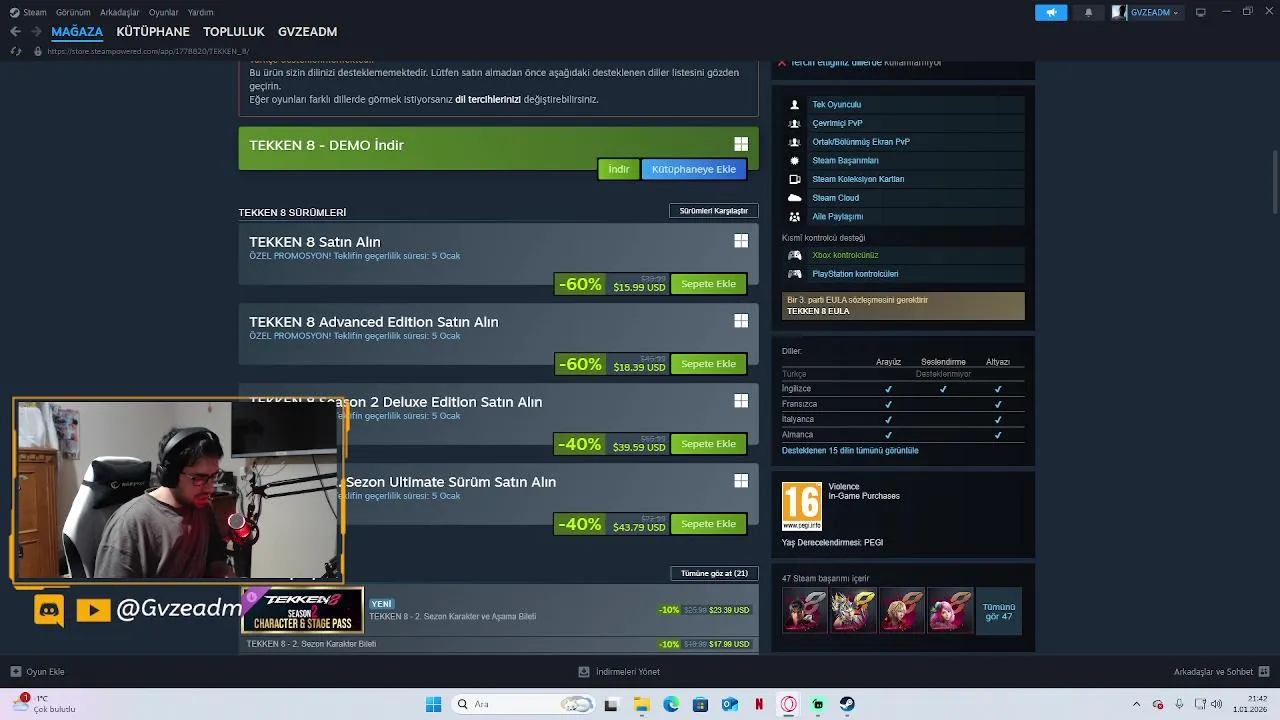The height and width of the screenshot is (720, 1280).
Task: Add TEKKEN 8 $15.99 to cart
Action: (708, 284)
